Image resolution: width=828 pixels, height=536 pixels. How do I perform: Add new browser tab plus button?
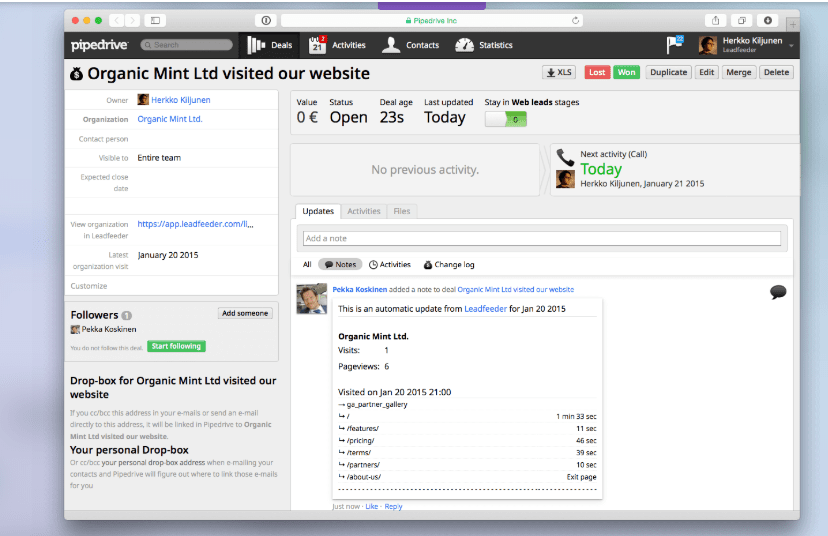tap(793, 24)
